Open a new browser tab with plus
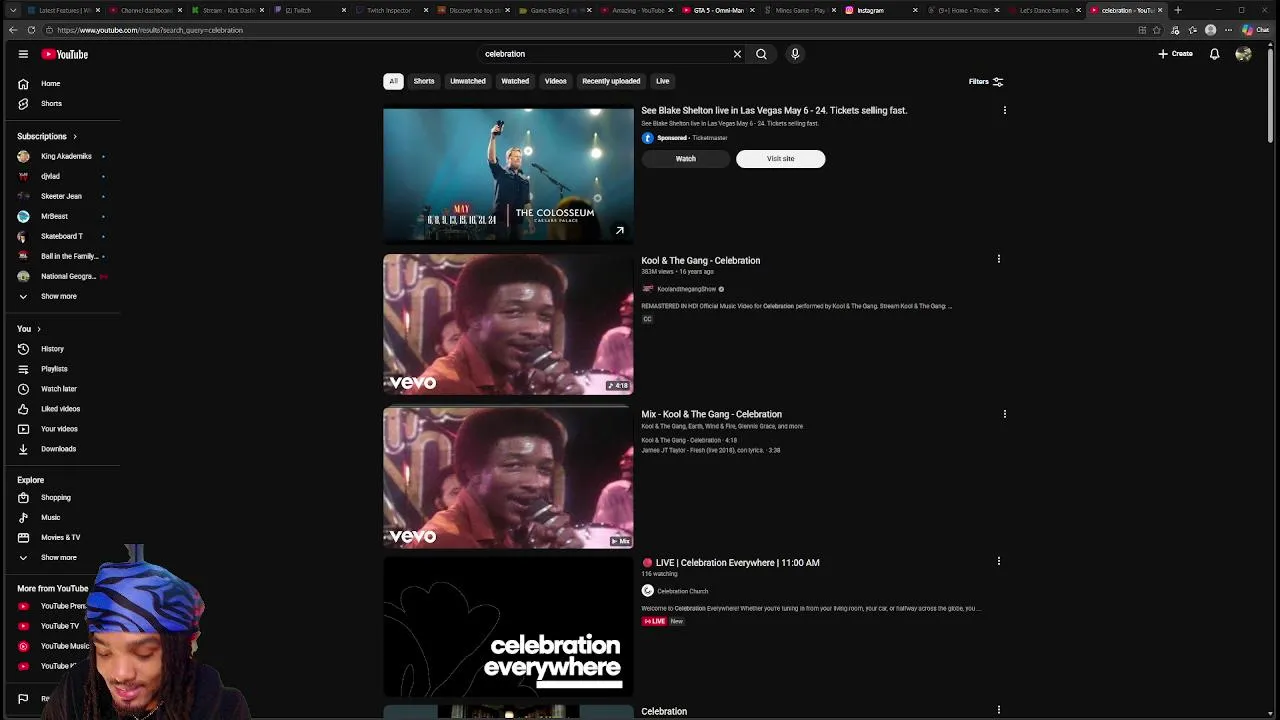The height and width of the screenshot is (720, 1280). point(1177,10)
